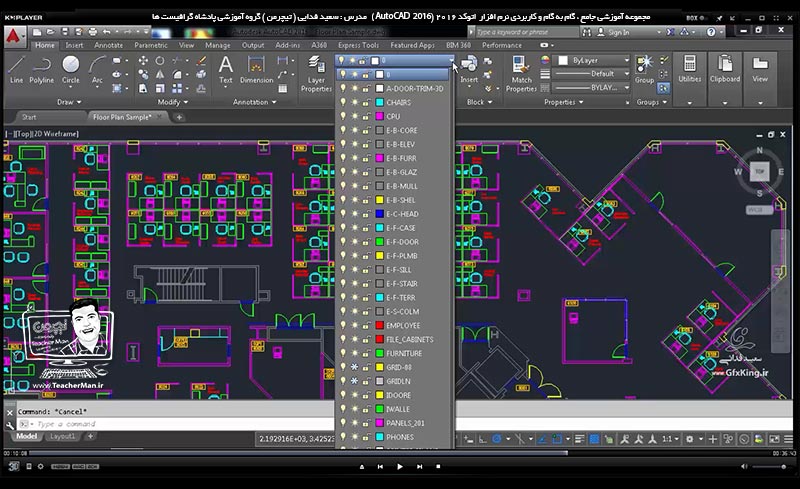Screen dimensions: 800x489
Task: Toggle freeze on GRID-88 layer
Action: click(x=355, y=367)
